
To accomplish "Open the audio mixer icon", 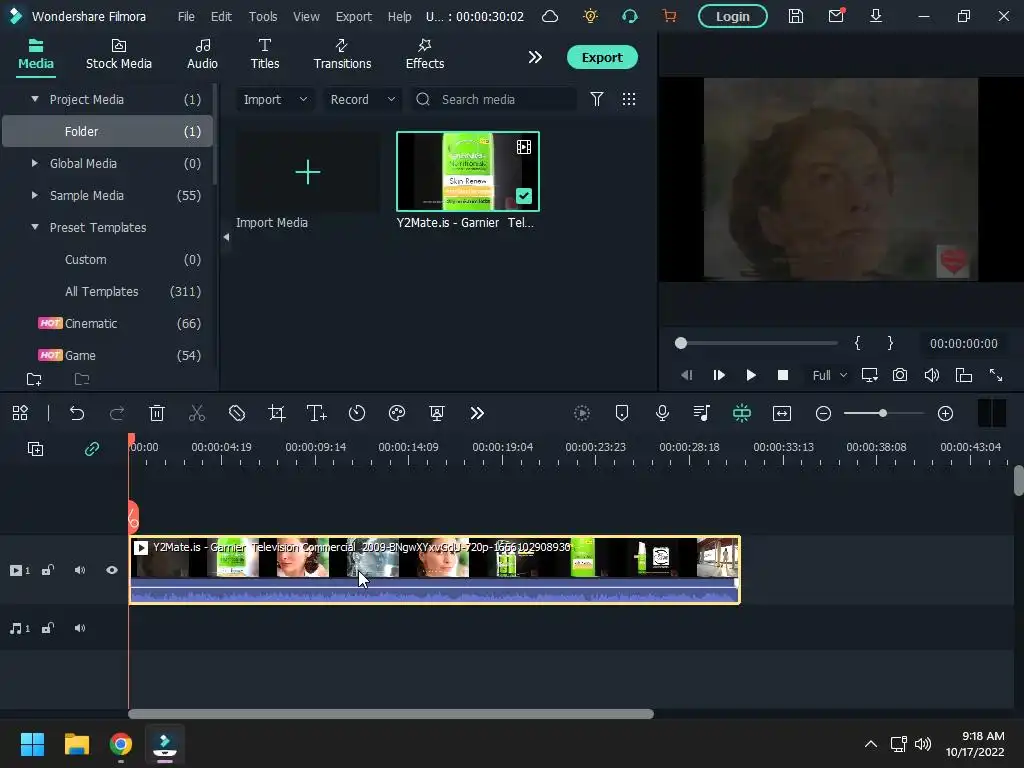I will pos(701,413).
